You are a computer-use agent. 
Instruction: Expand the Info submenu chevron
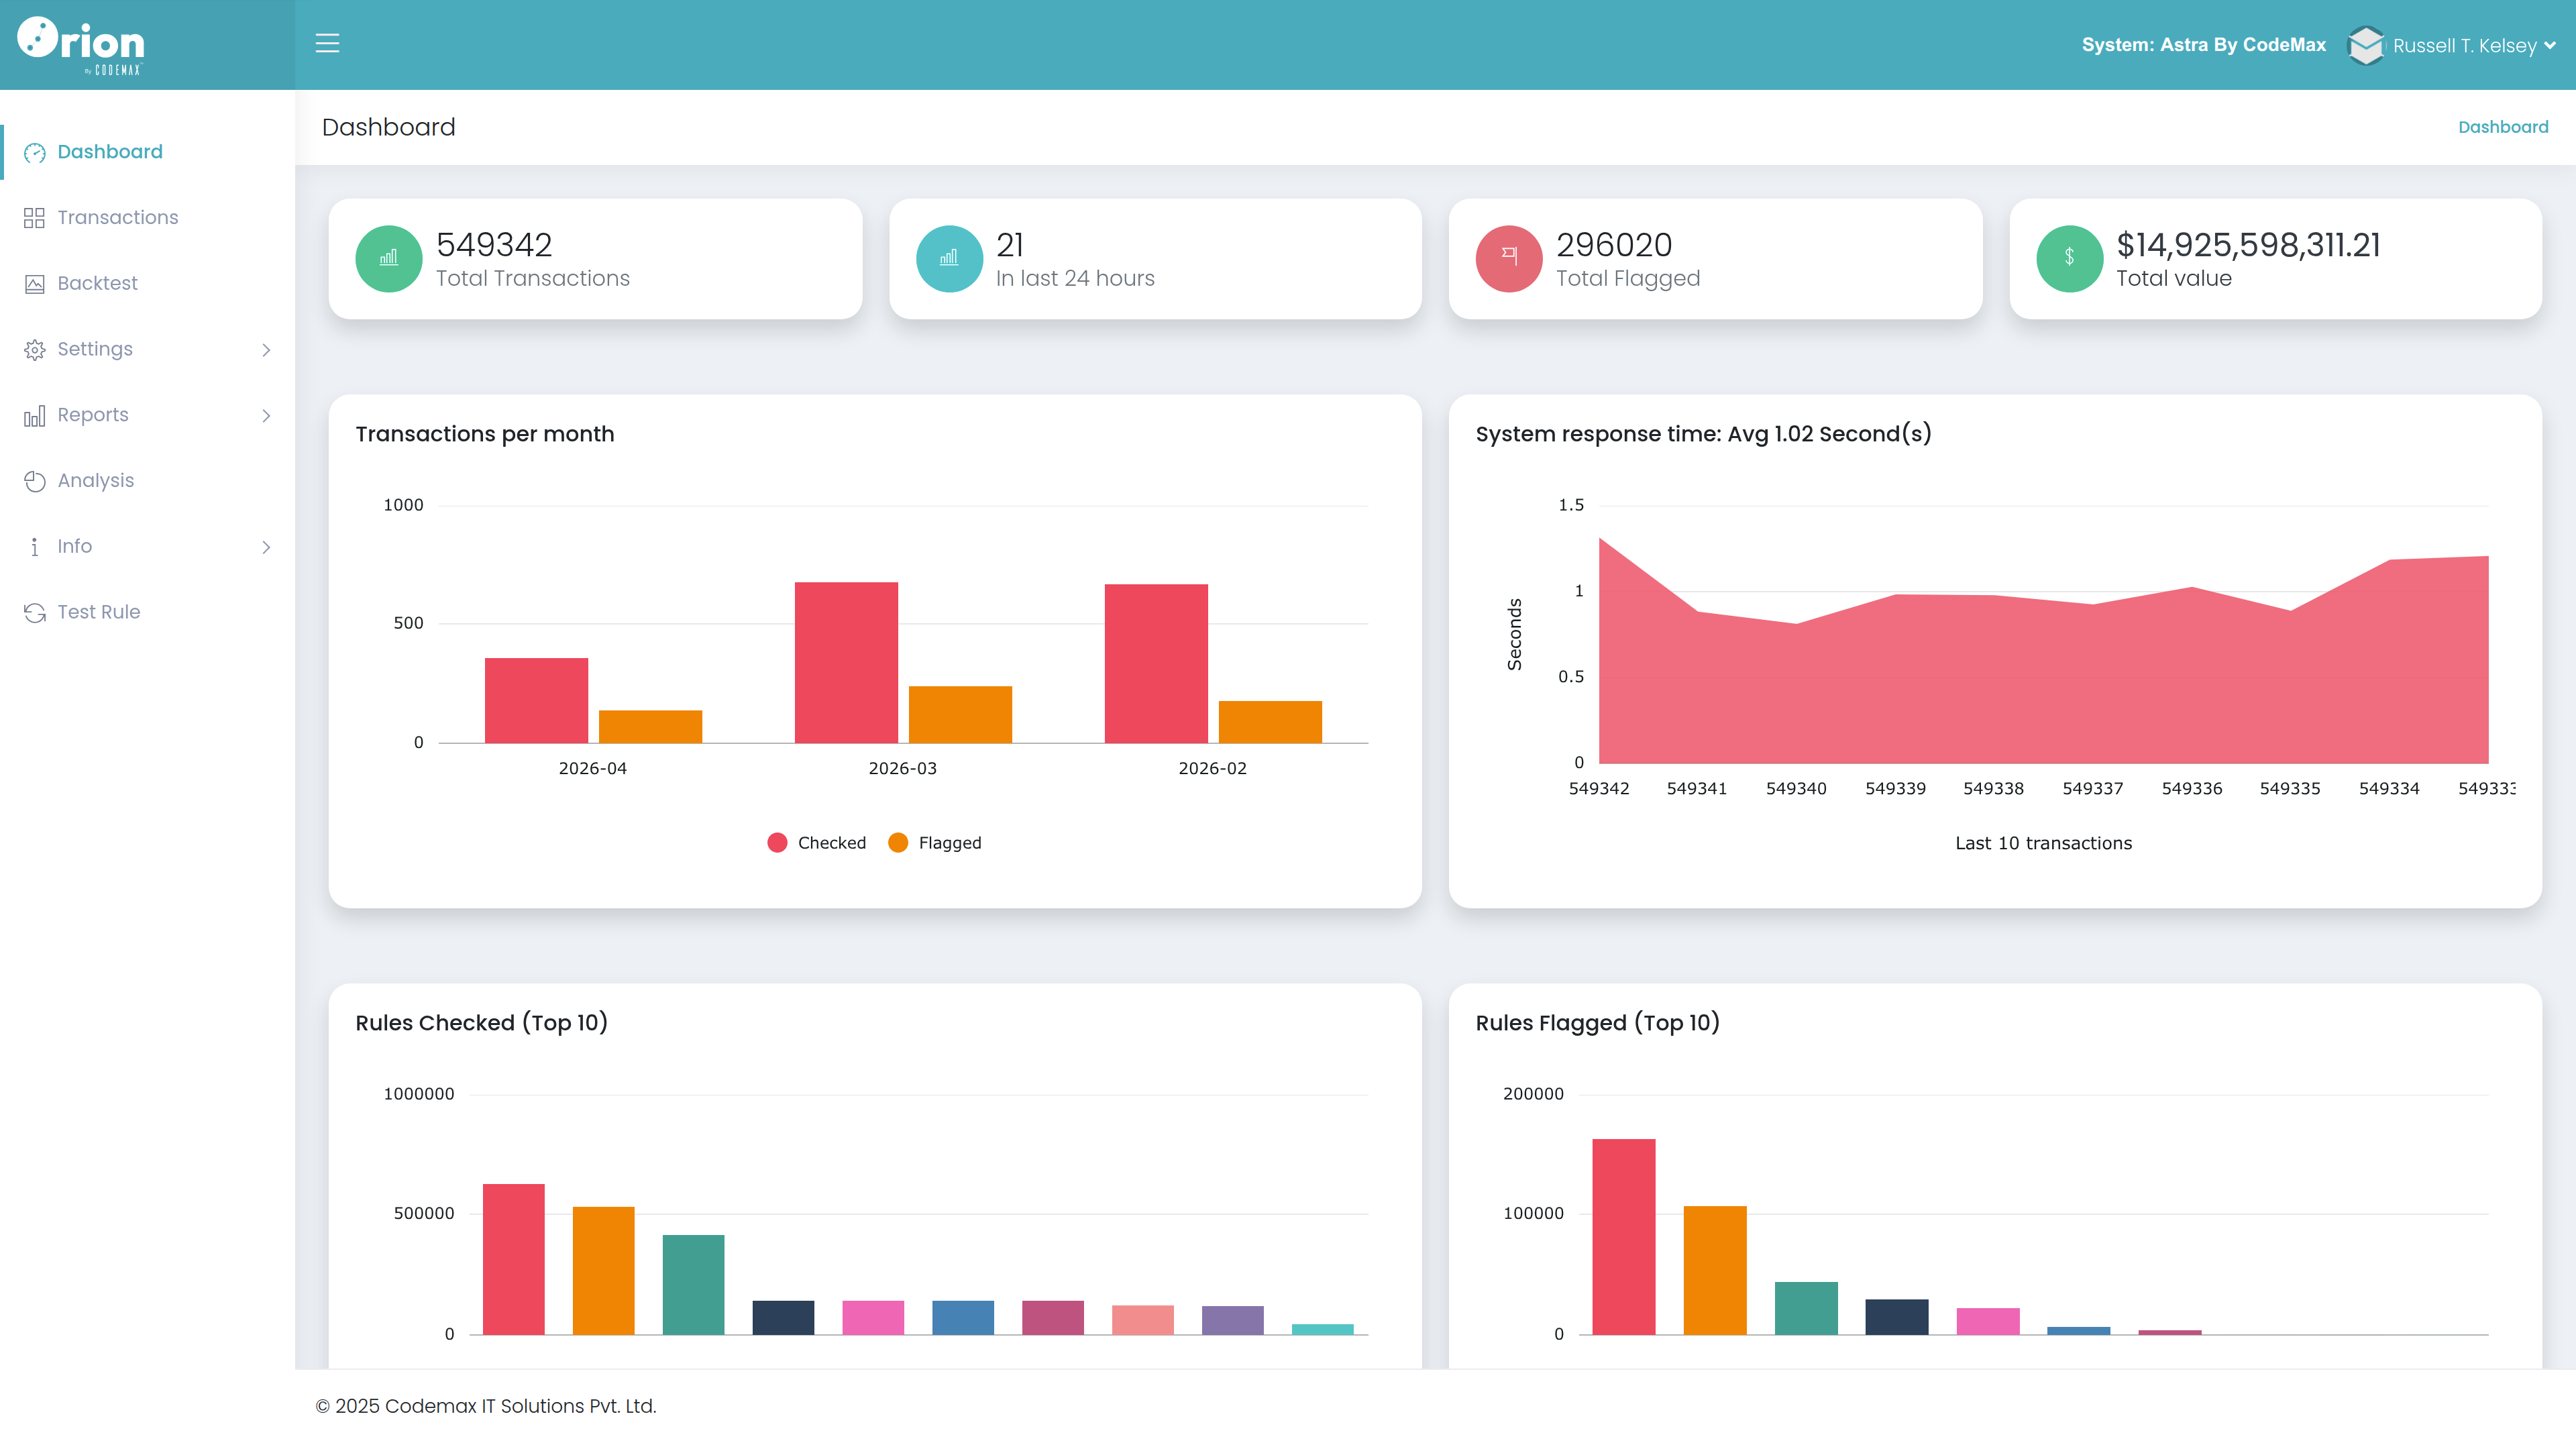(266, 547)
